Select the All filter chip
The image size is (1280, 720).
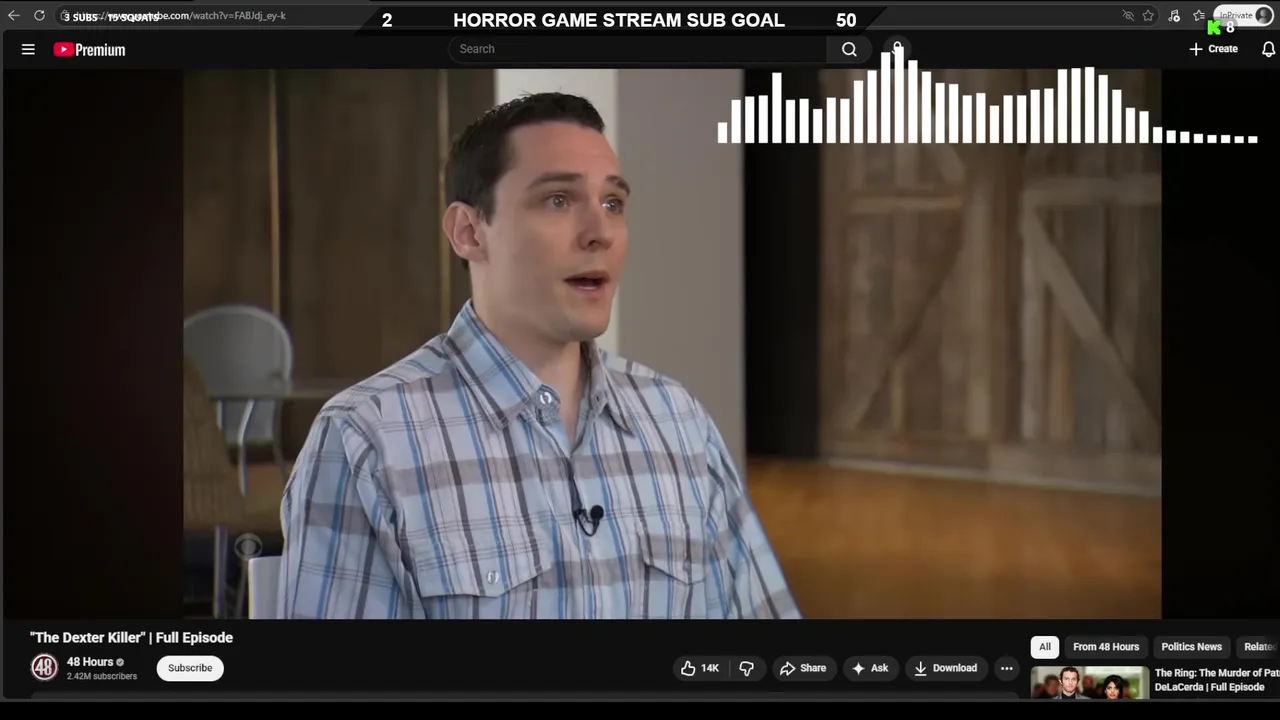pos(1045,647)
